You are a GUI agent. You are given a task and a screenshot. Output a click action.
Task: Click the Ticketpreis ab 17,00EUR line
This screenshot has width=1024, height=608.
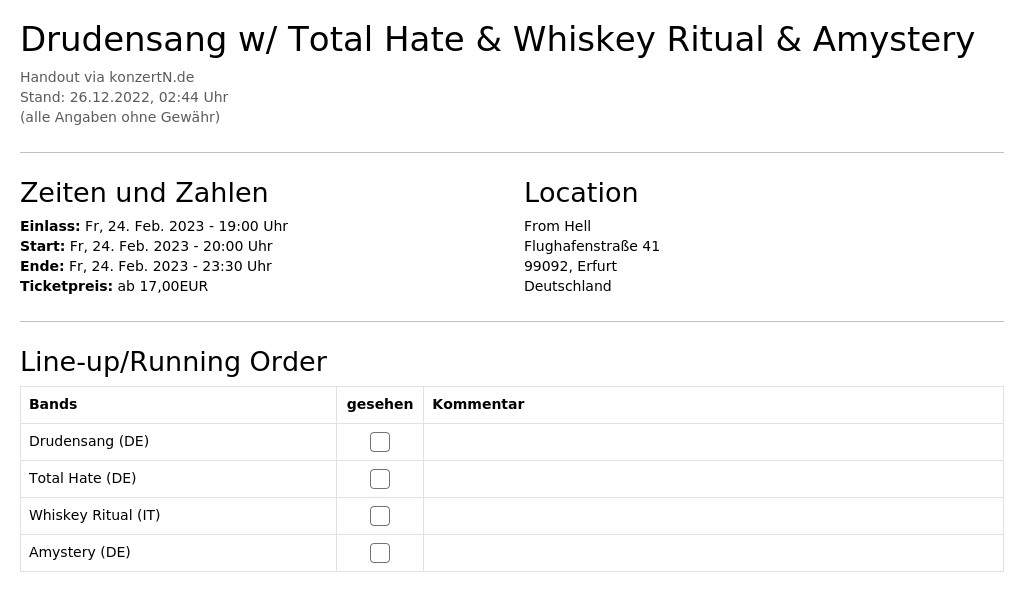114,286
